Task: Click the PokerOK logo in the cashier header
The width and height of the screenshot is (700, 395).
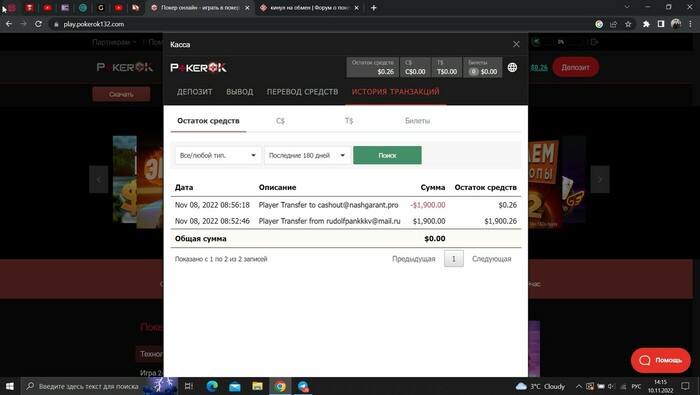Action: pyautogui.click(x=198, y=68)
